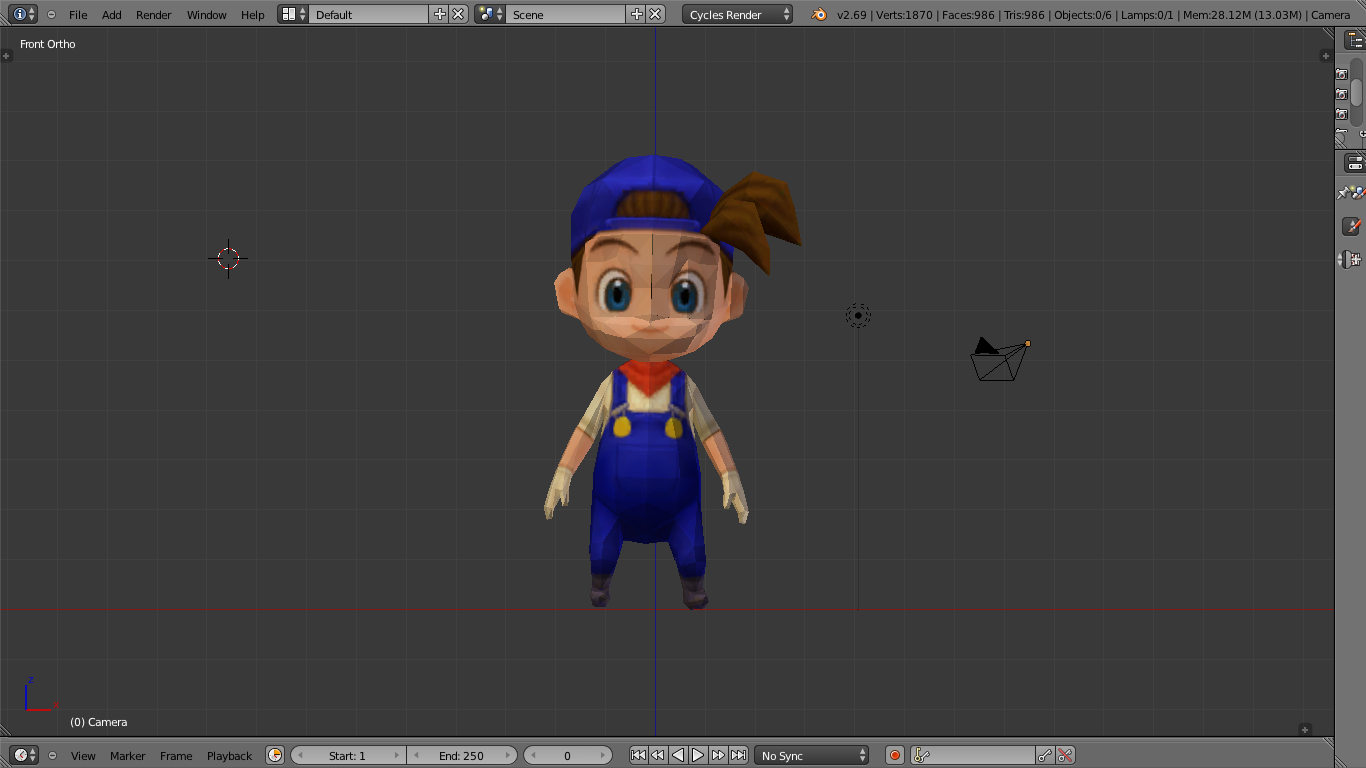Add a new screen layout
1366x768 pixels.
click(x=439, y=14)
